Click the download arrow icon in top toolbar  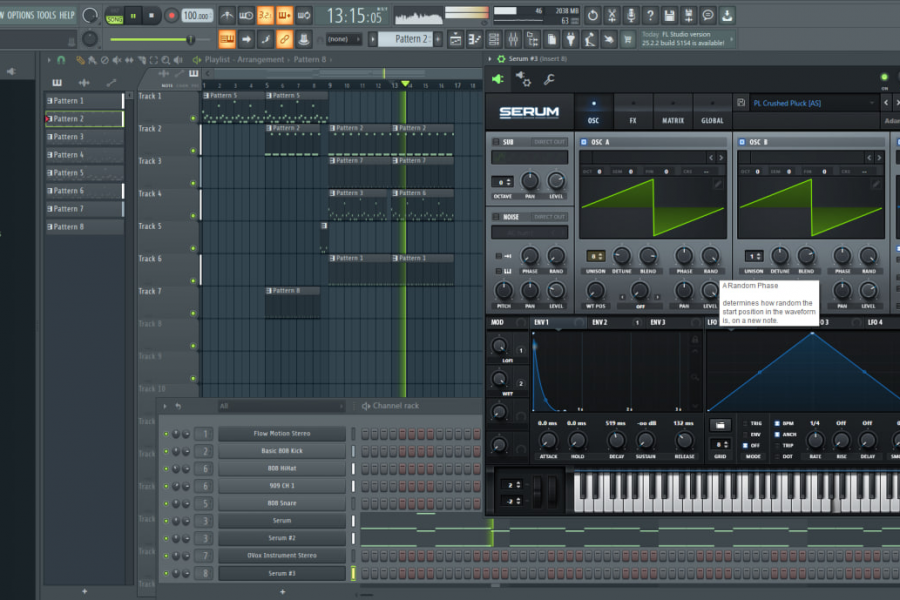[727, 16]
